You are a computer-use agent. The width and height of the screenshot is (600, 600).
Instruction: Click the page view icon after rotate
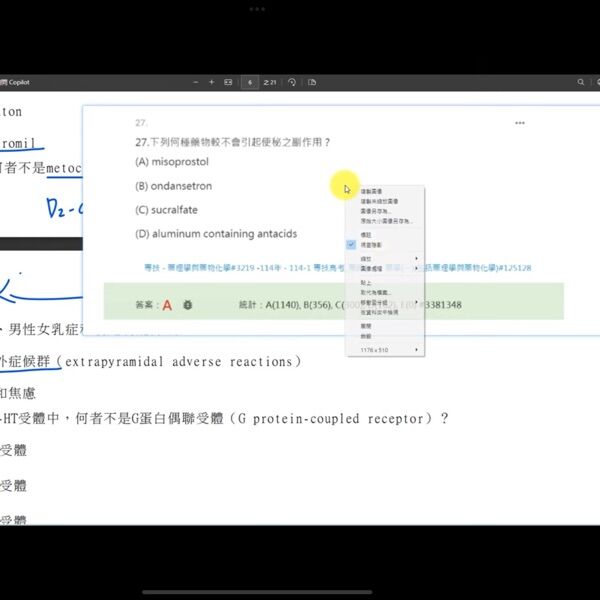pos(312,81)
